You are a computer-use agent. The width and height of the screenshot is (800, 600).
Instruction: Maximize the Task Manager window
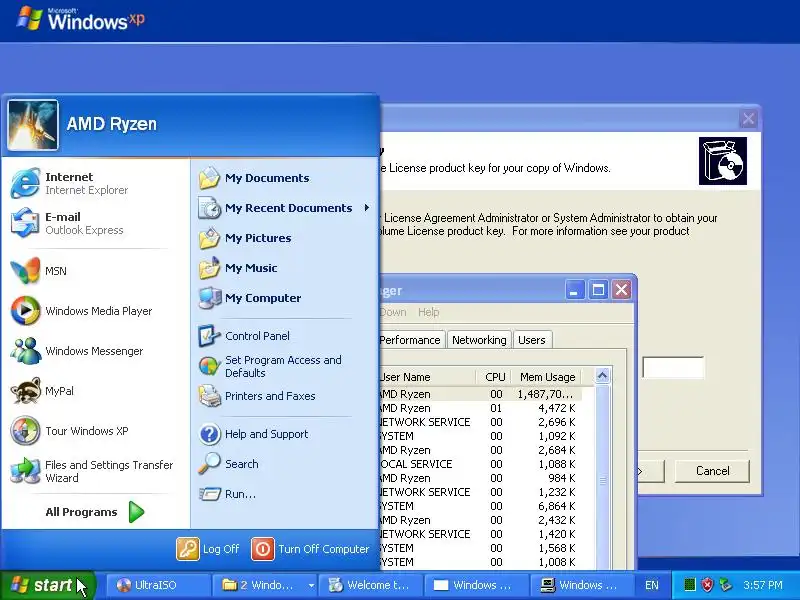point(598,290)
